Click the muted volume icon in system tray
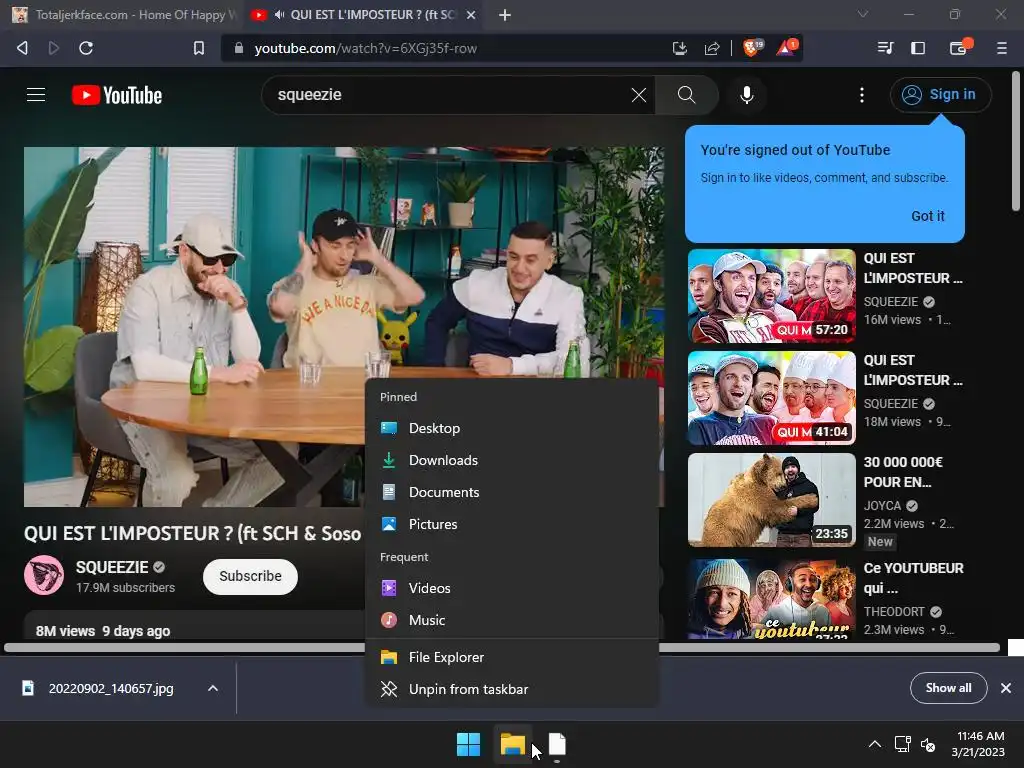This screenshot has width=1024, height=768. [x=927, y=744]
